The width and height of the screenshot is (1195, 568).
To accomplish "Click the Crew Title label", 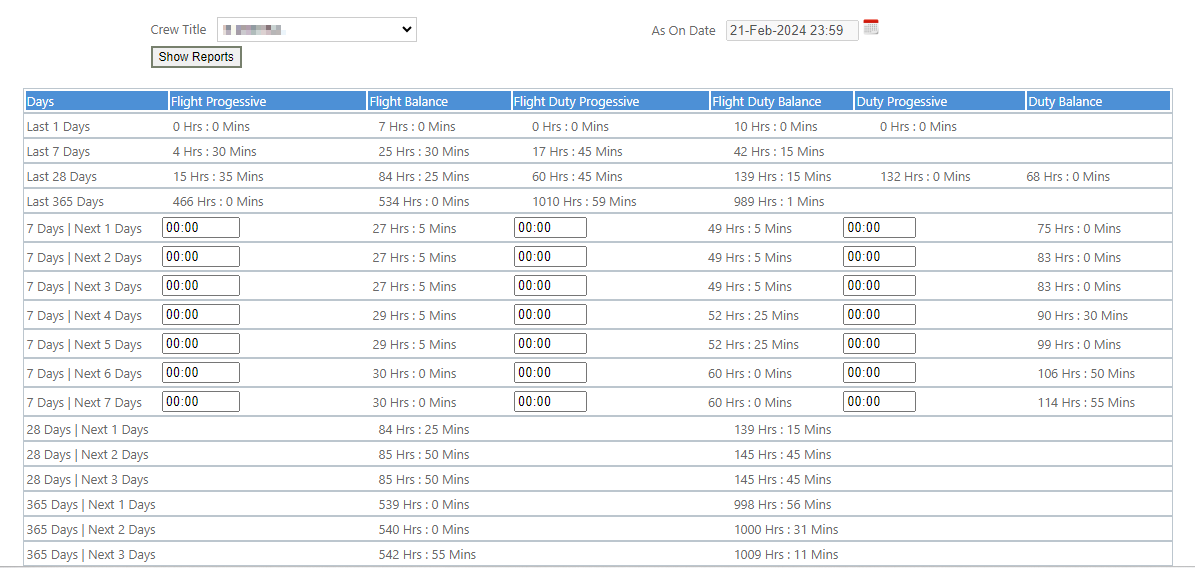I will pyautogui.click(x=178, y=30).
